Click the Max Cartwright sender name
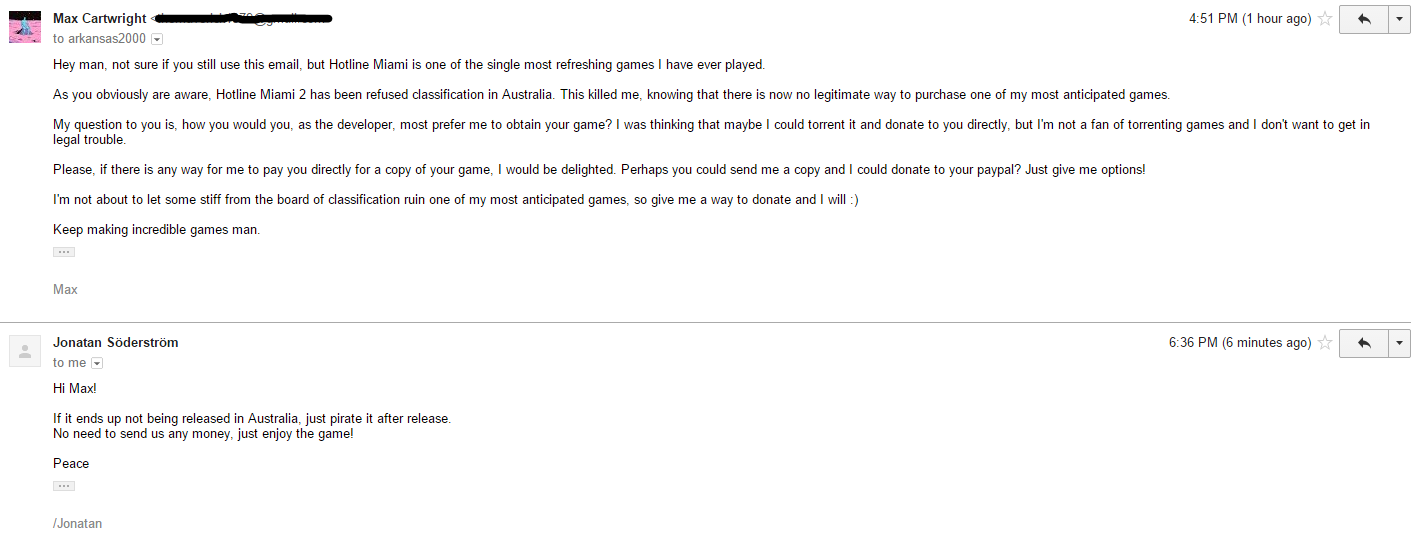Screen dimensions: 1421x548 (x=99, y=19)
